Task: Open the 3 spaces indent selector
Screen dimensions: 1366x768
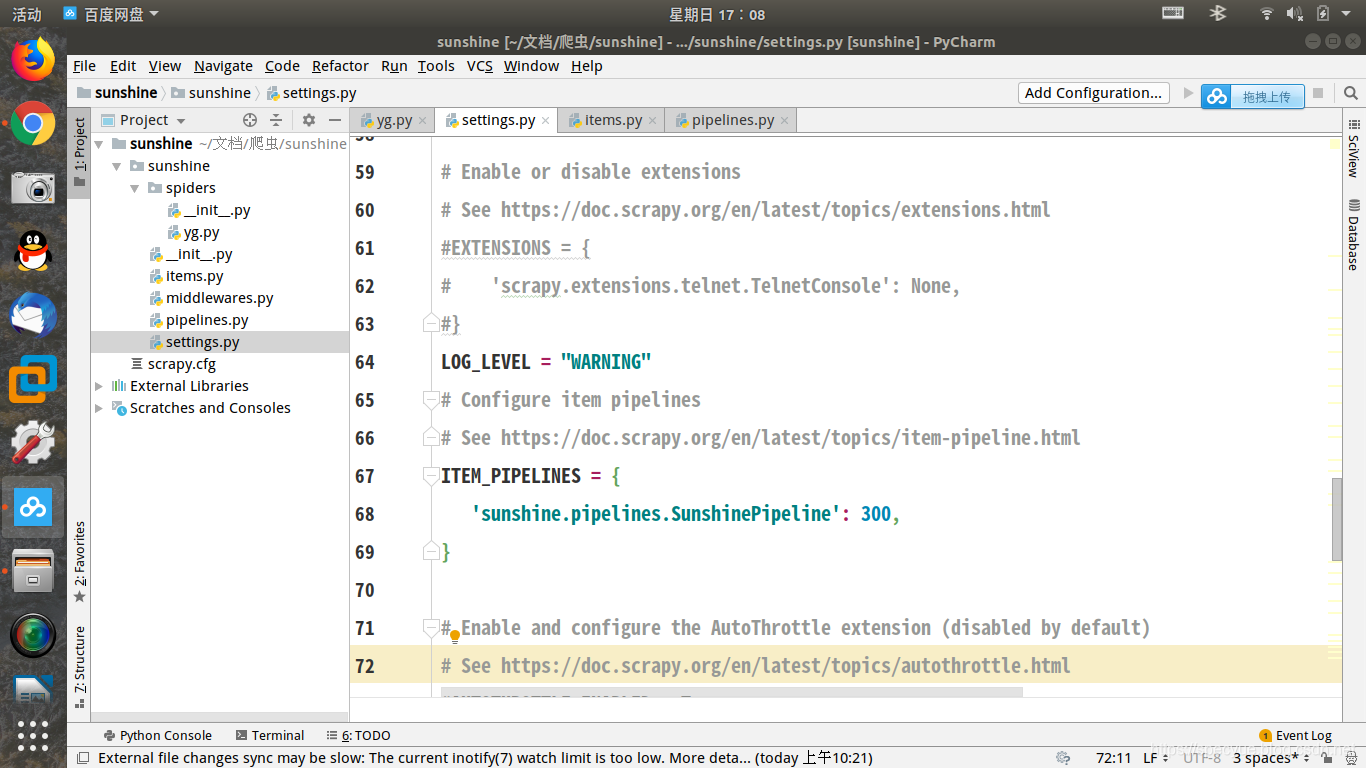Action: [1273, 758]
